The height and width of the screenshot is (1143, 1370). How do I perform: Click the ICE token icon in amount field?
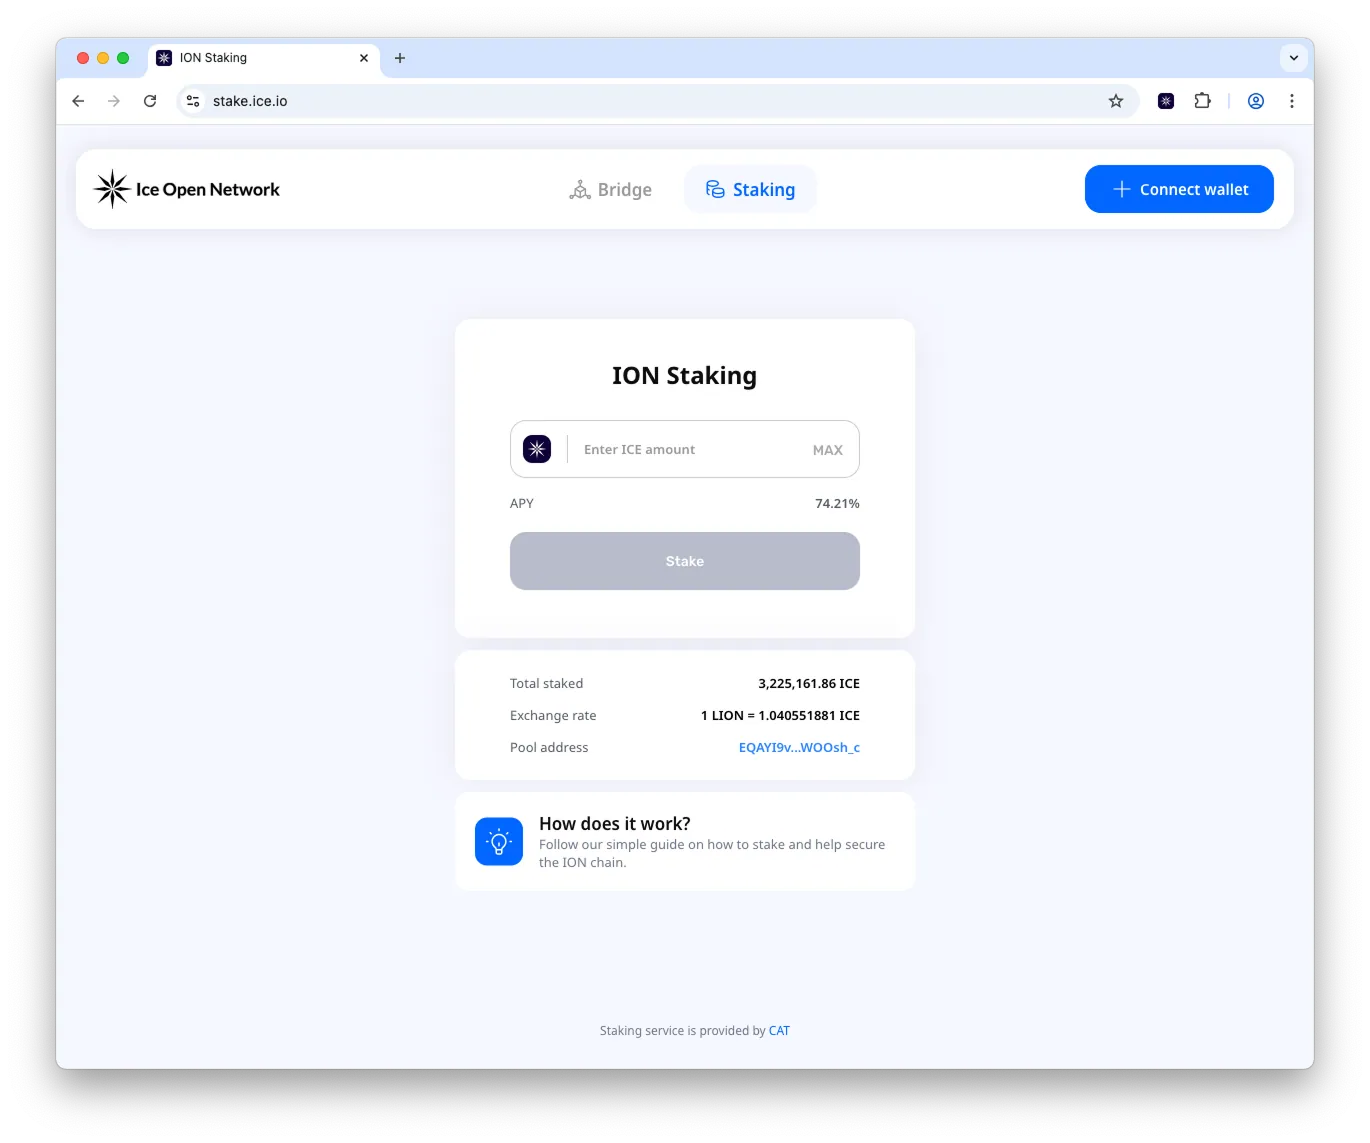tap(537, 449)
